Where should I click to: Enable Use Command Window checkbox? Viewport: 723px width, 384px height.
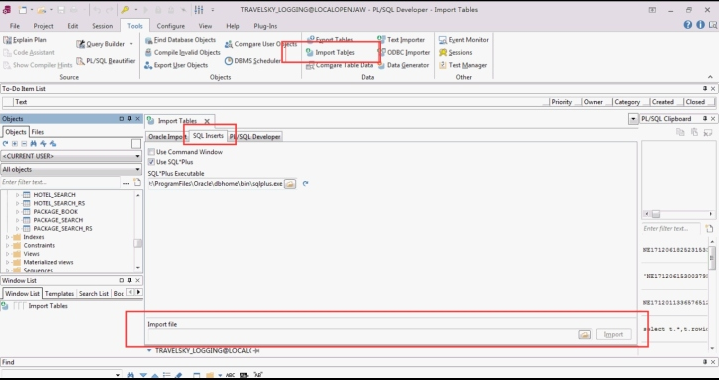[151, 152]
